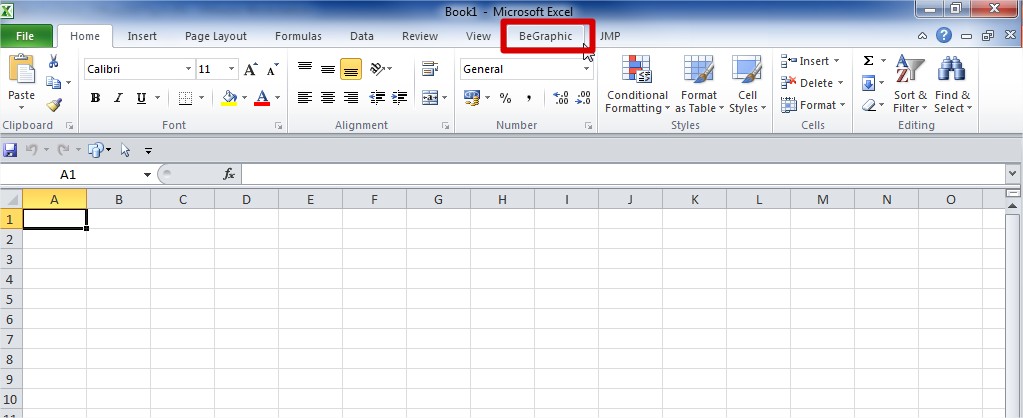Toggle Italic formatting
This screenshot has width=1023, height=418.
click(x=118, y=98)
